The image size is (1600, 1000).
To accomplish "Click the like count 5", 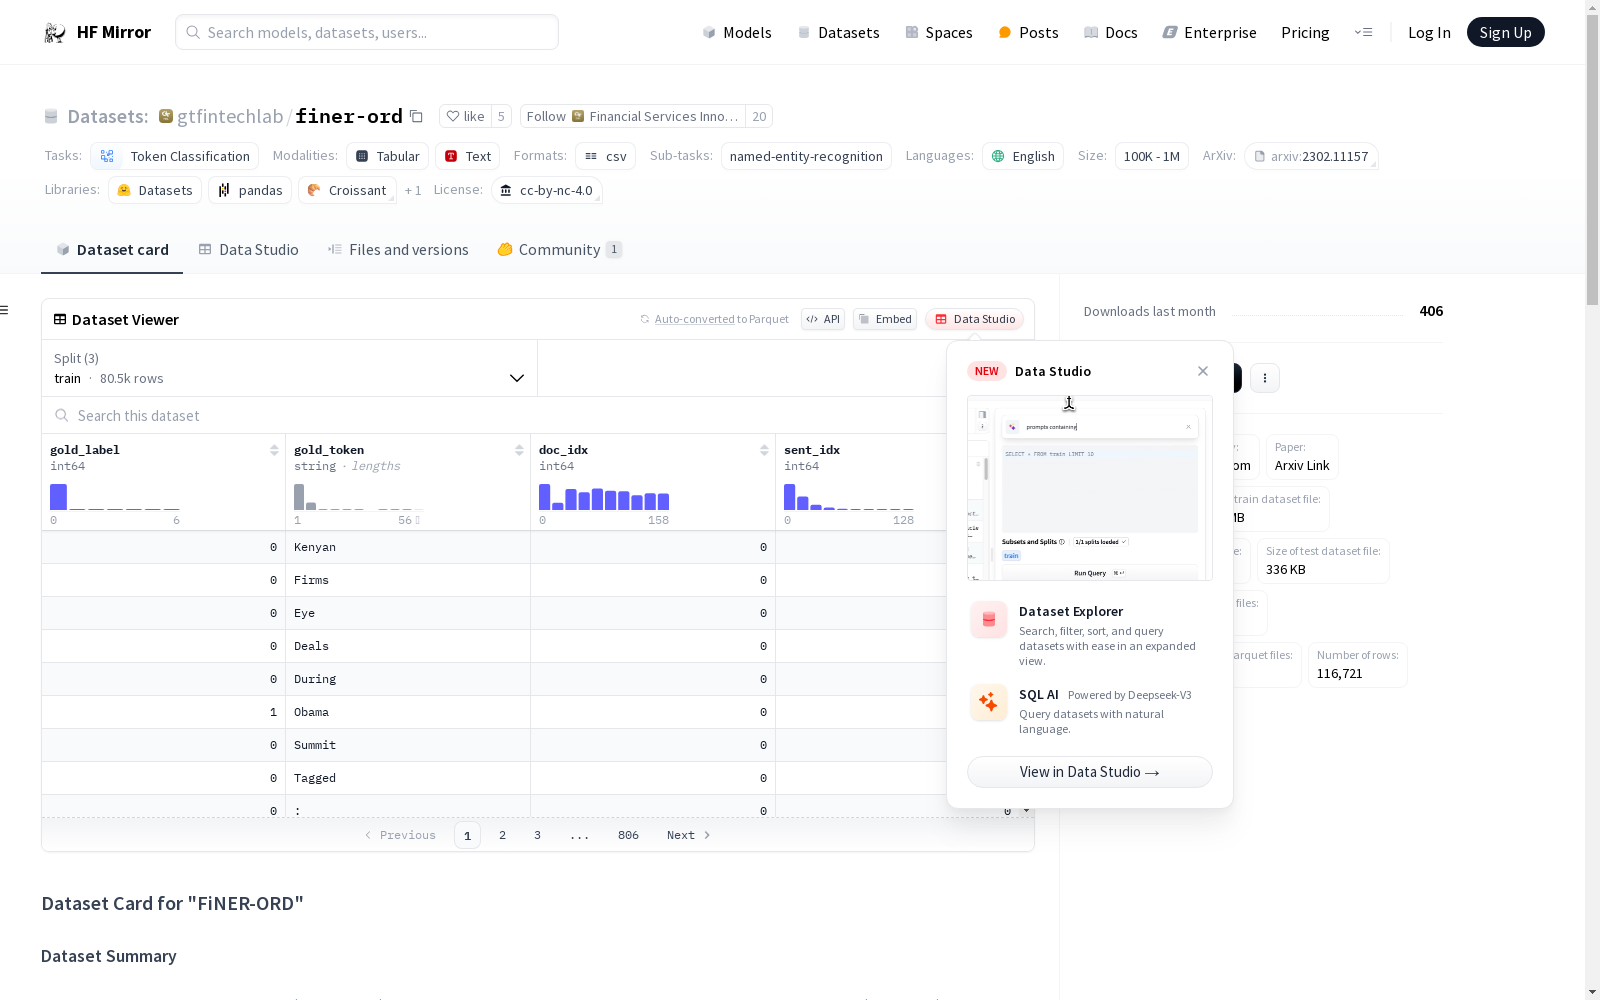I will point(501,117).
